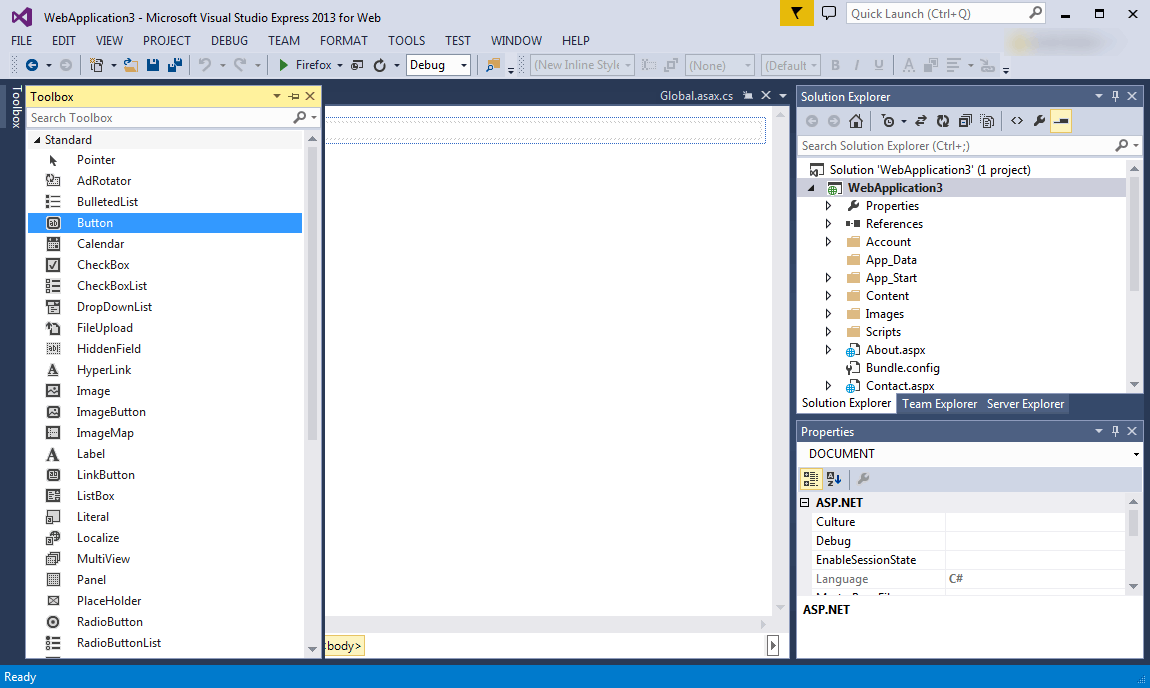Expand the References node
This screenshot has height=688, width=1150.
pos(829,224)
